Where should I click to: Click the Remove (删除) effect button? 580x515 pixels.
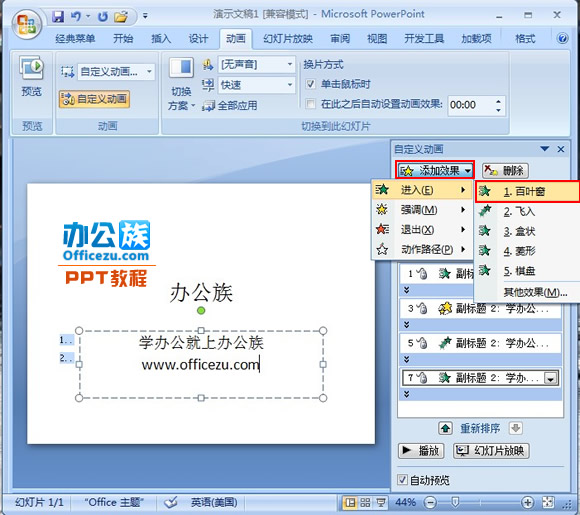505,171
